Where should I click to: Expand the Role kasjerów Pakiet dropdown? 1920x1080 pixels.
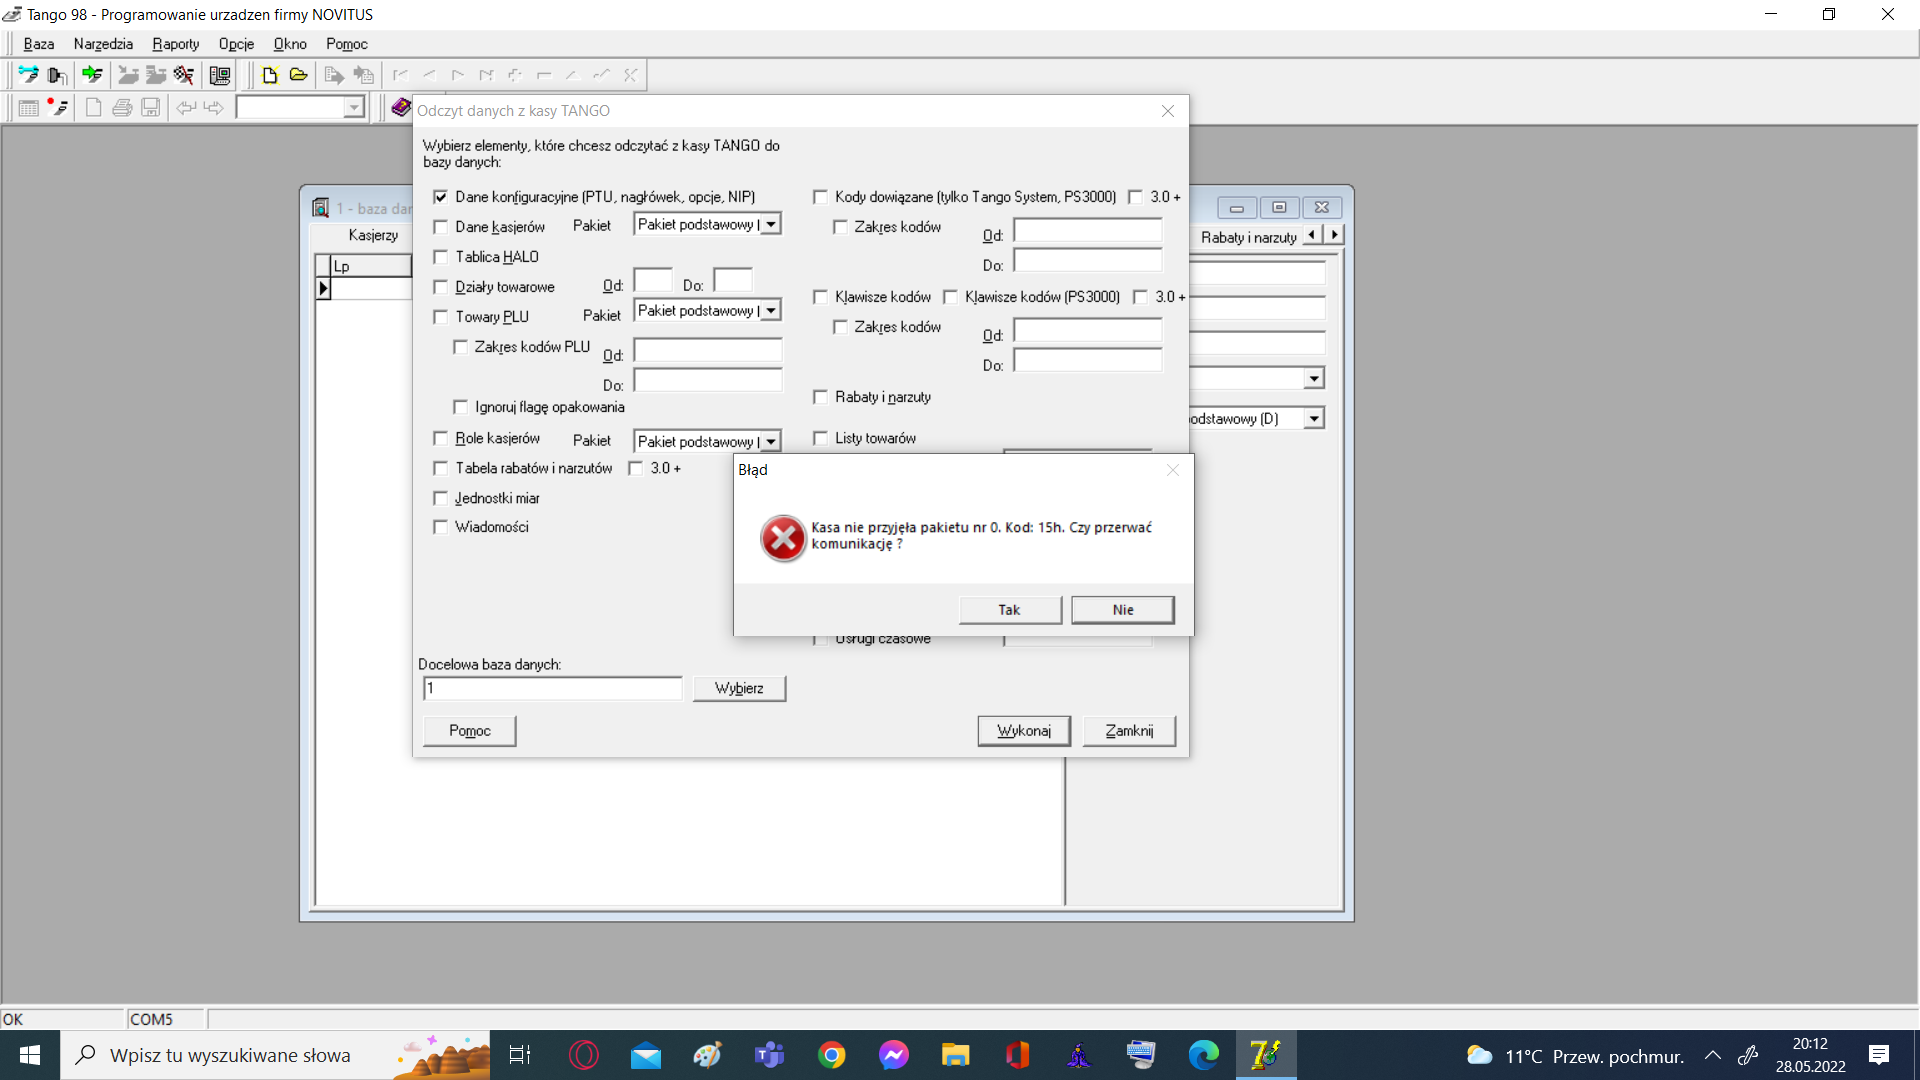pyautogui.click(x=771, y=441)
